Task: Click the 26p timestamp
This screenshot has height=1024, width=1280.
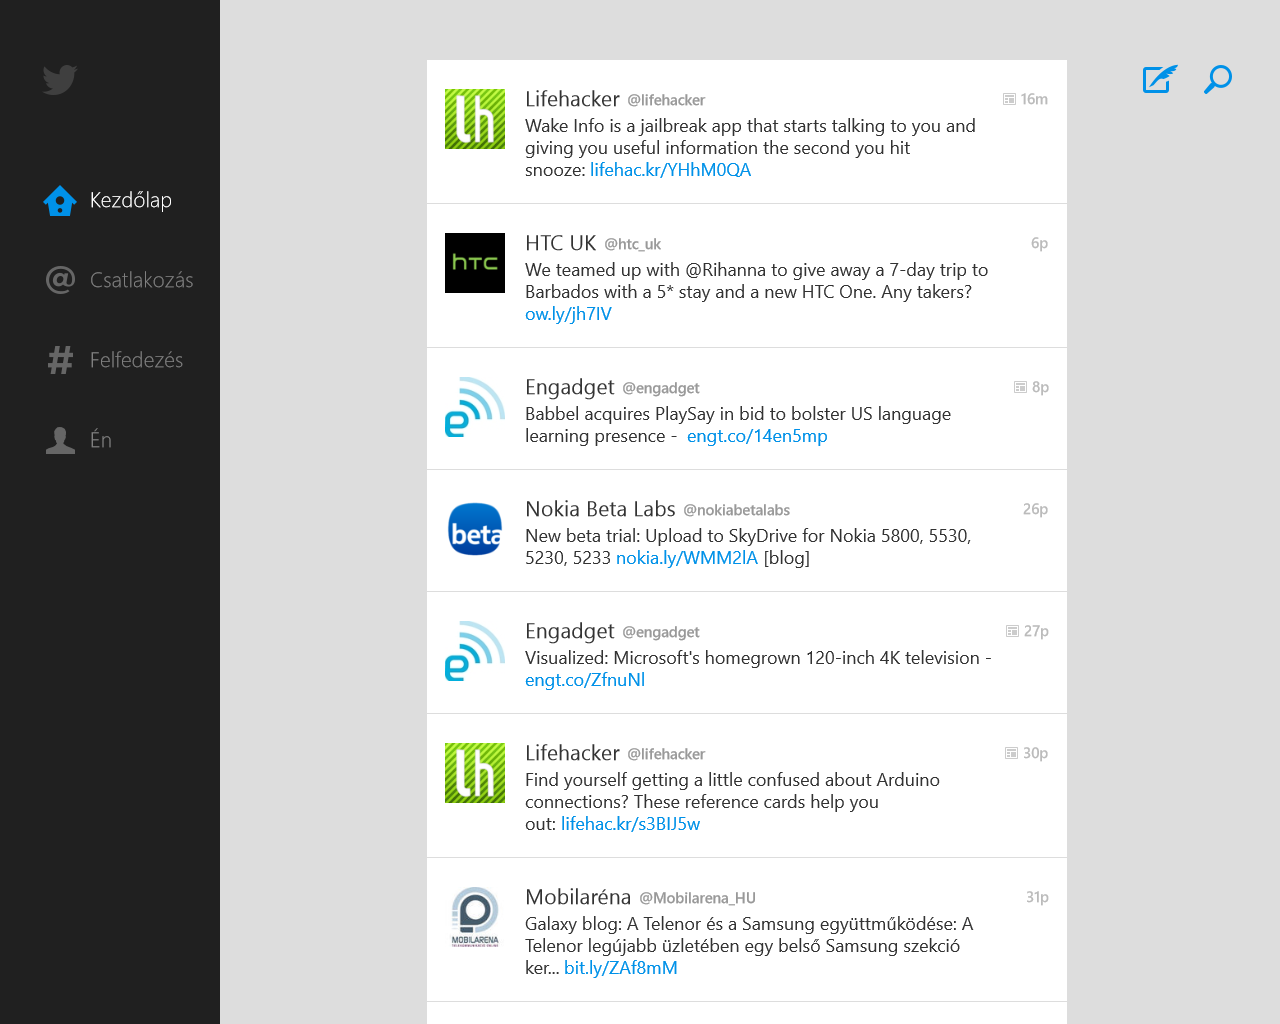Action: 1035,509
